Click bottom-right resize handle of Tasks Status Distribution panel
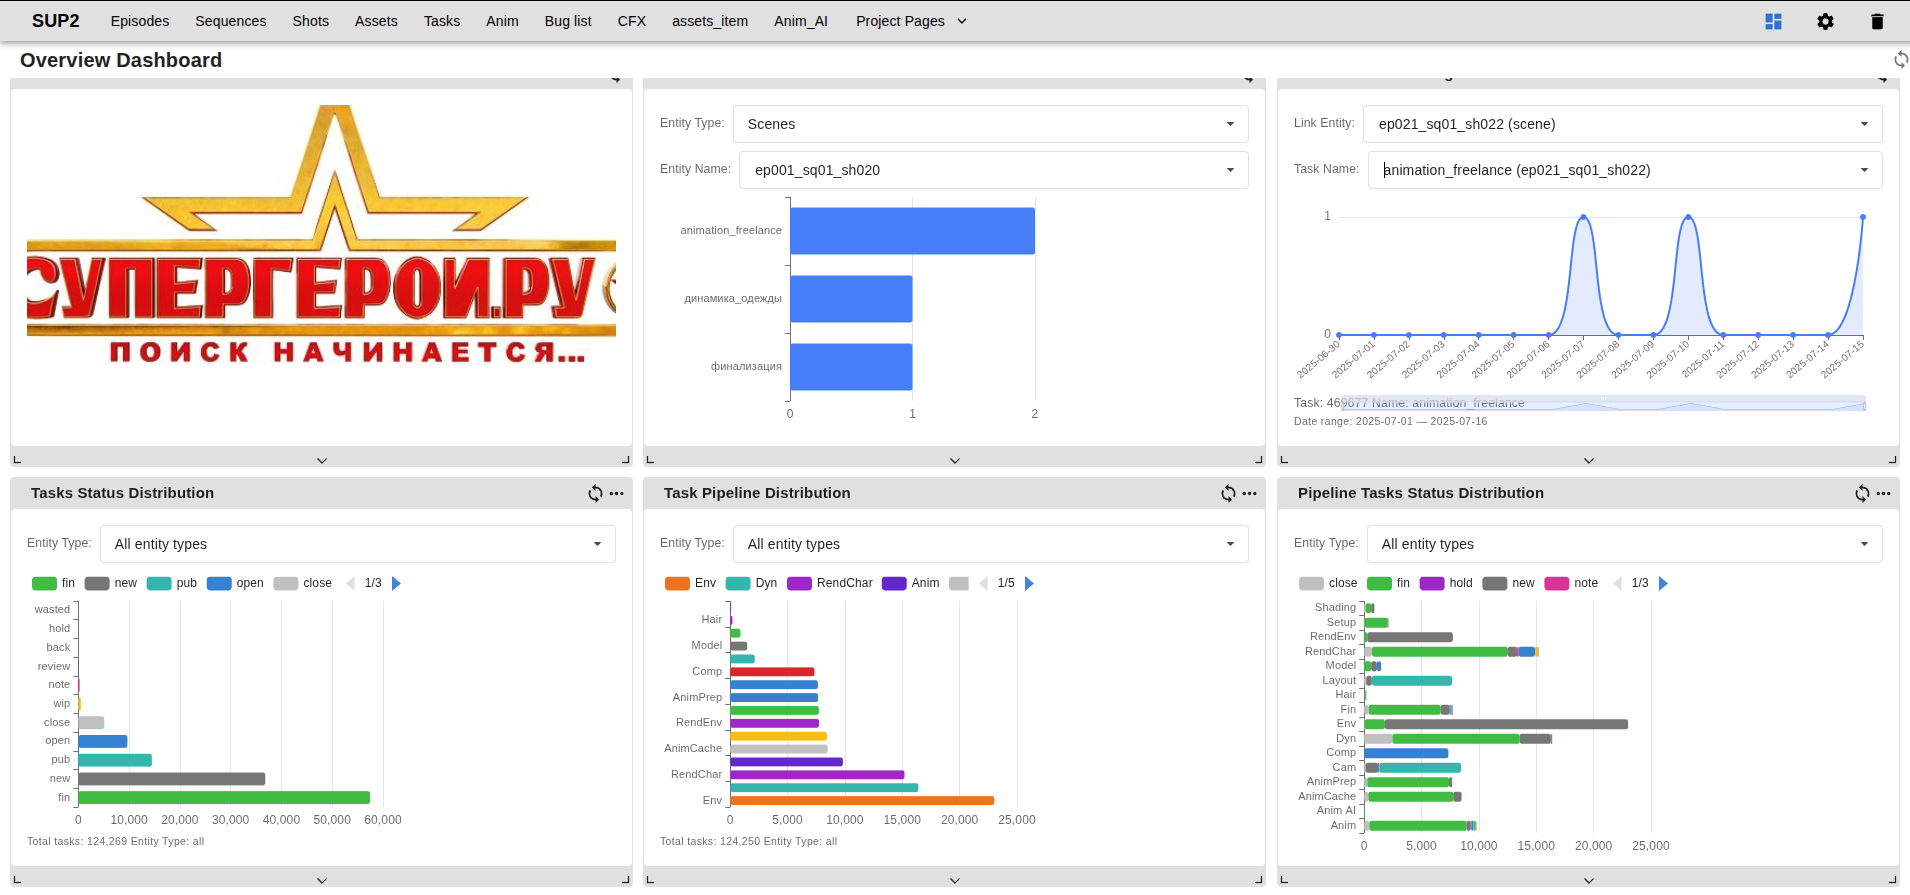1910x895 pixels. pos(626,880)
